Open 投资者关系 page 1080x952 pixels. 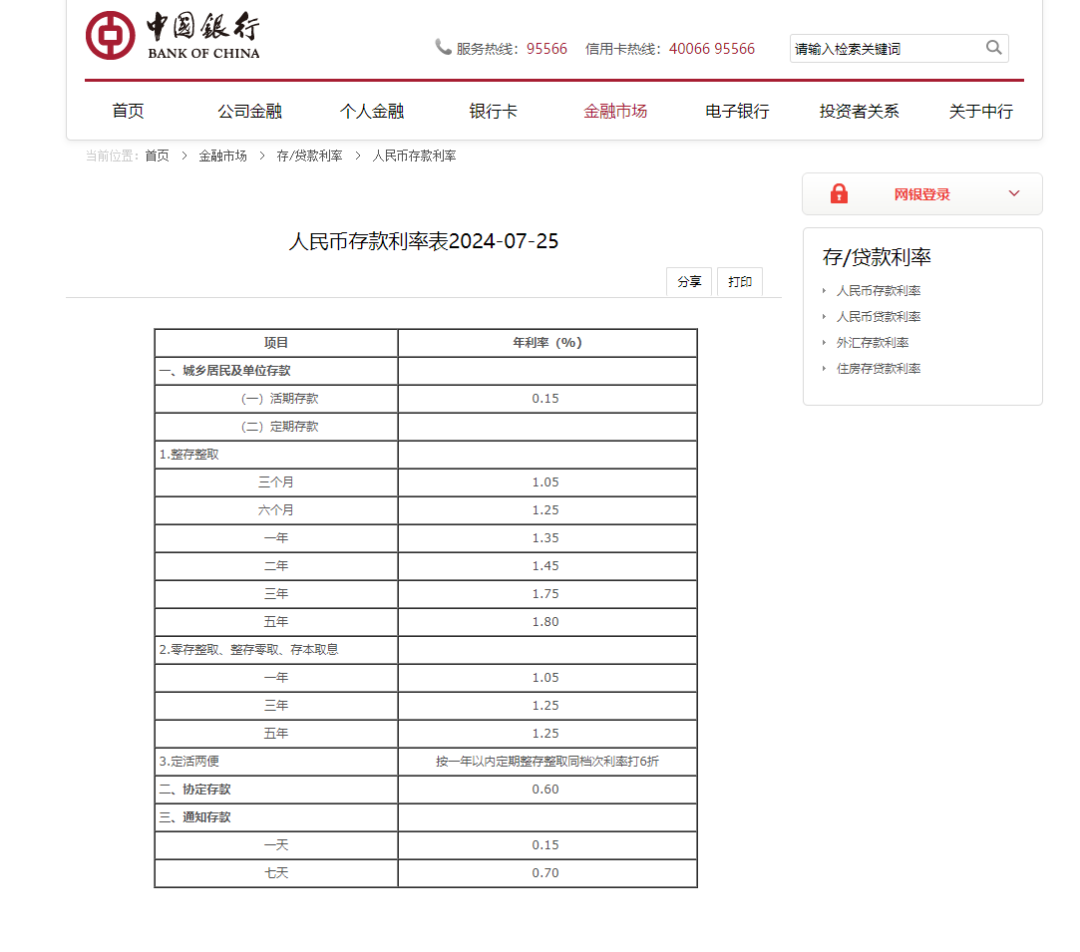click(859, 111)
